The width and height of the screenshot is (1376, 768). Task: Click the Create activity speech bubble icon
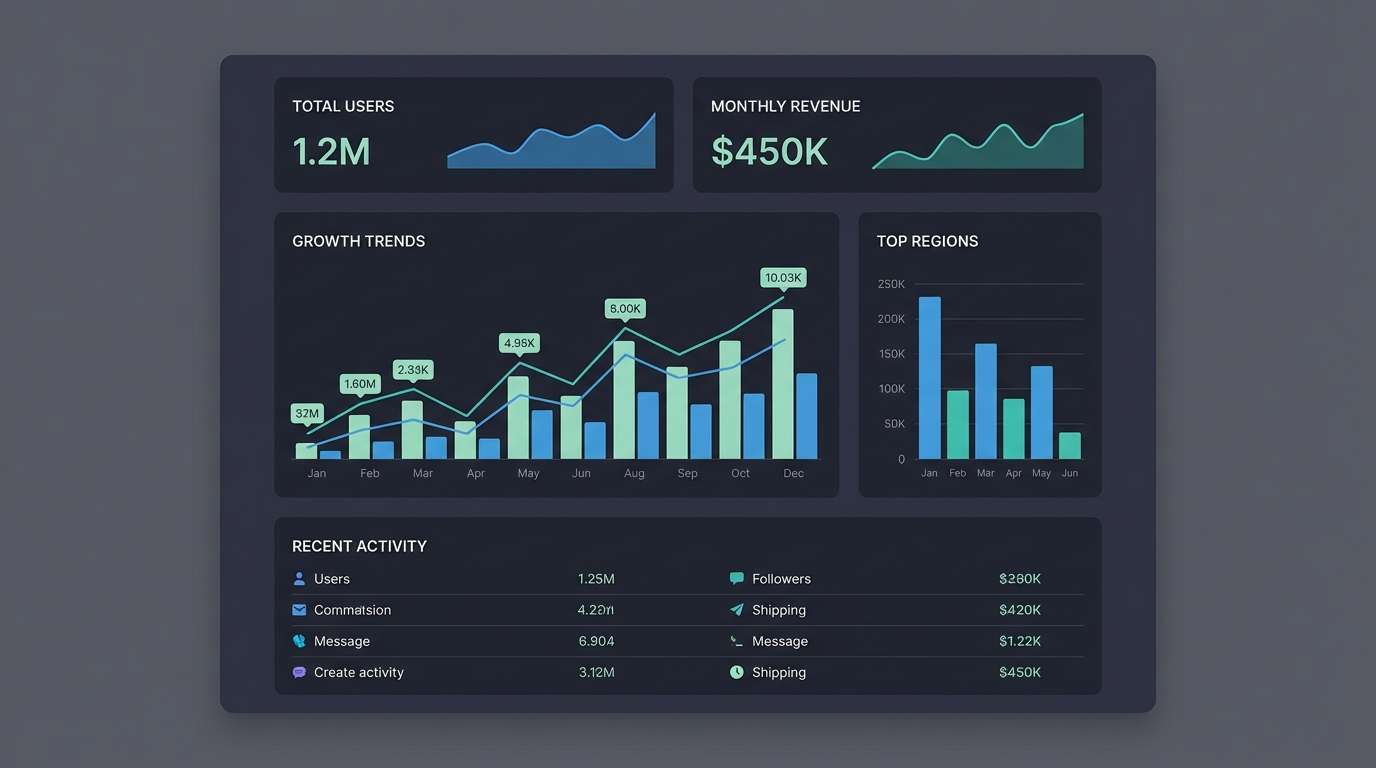pos(298,672)
